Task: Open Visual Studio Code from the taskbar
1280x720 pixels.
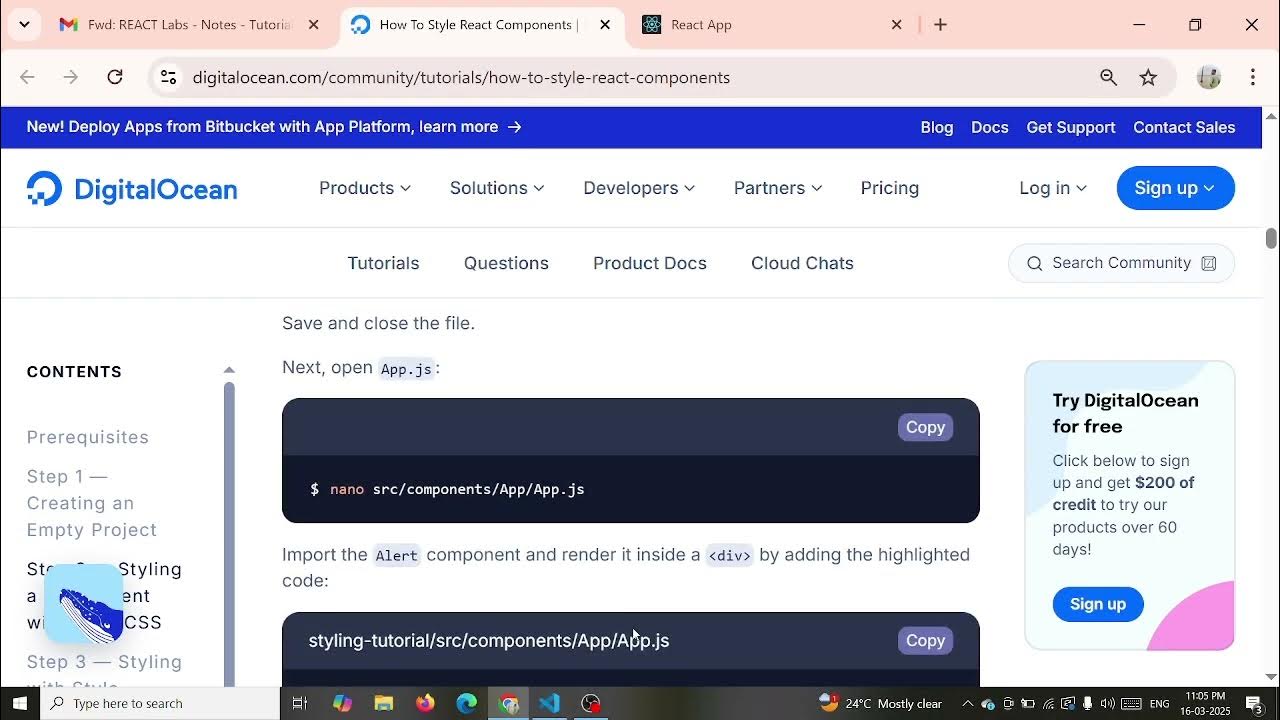Action: pos(549,703)
